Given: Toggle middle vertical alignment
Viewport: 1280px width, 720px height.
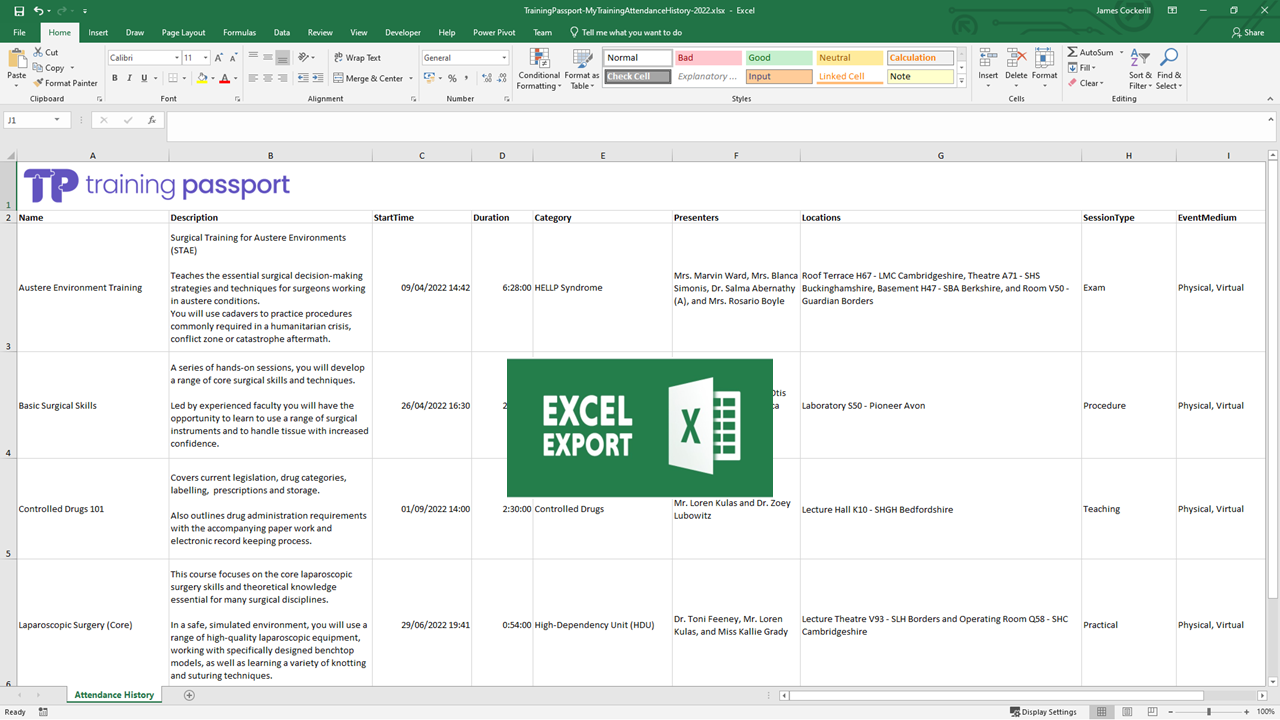Looking at the screenshot, I should [268, 58].
